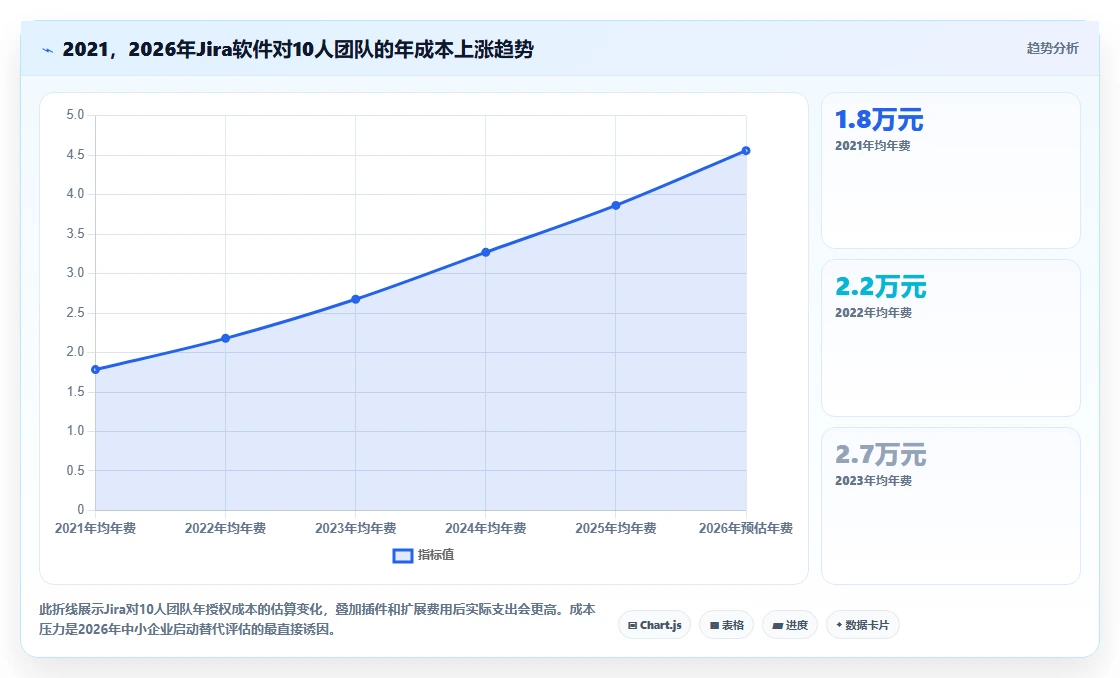Click the 进度 tag pill
1120x678 pixels.
coord(790,625)
